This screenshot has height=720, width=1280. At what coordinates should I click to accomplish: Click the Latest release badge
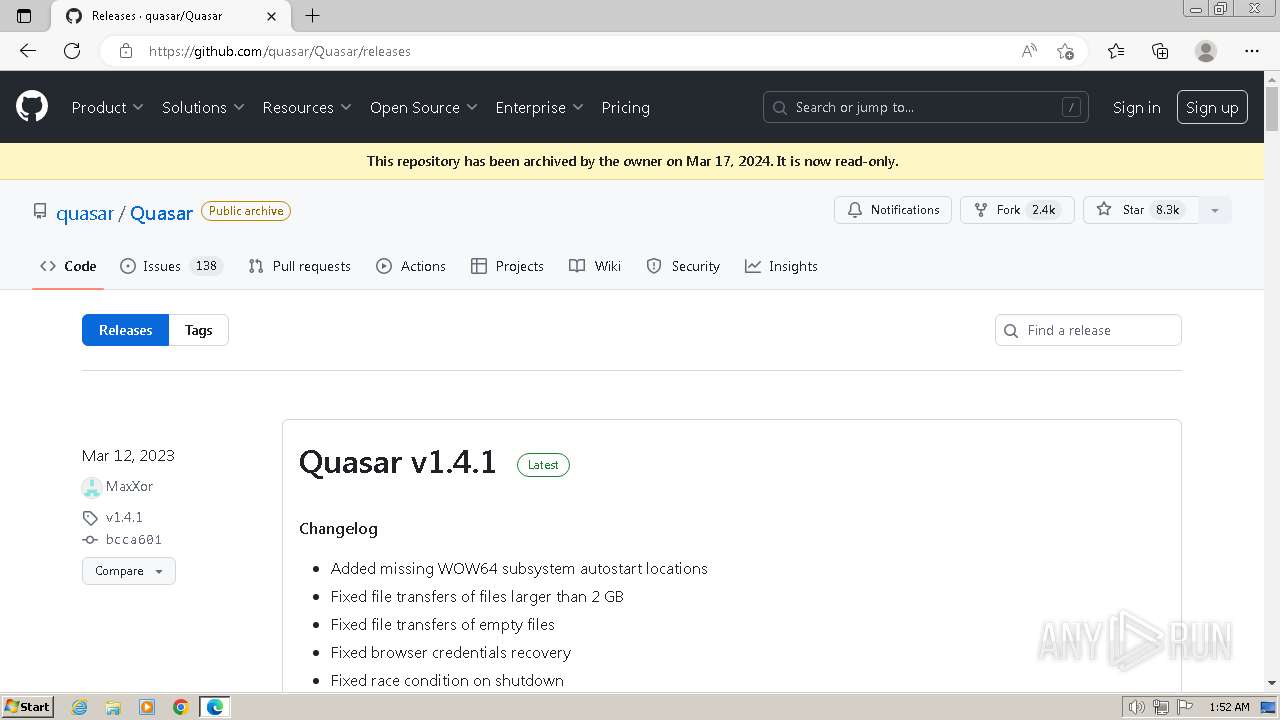click(x=543, y=465)
